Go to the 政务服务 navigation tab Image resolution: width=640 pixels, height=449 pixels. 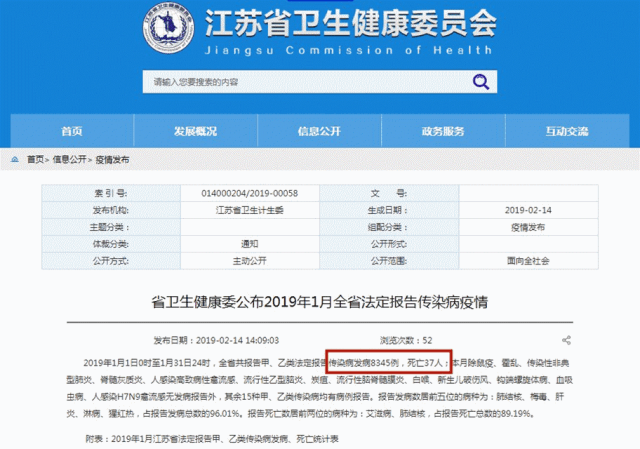coord(444,131)
